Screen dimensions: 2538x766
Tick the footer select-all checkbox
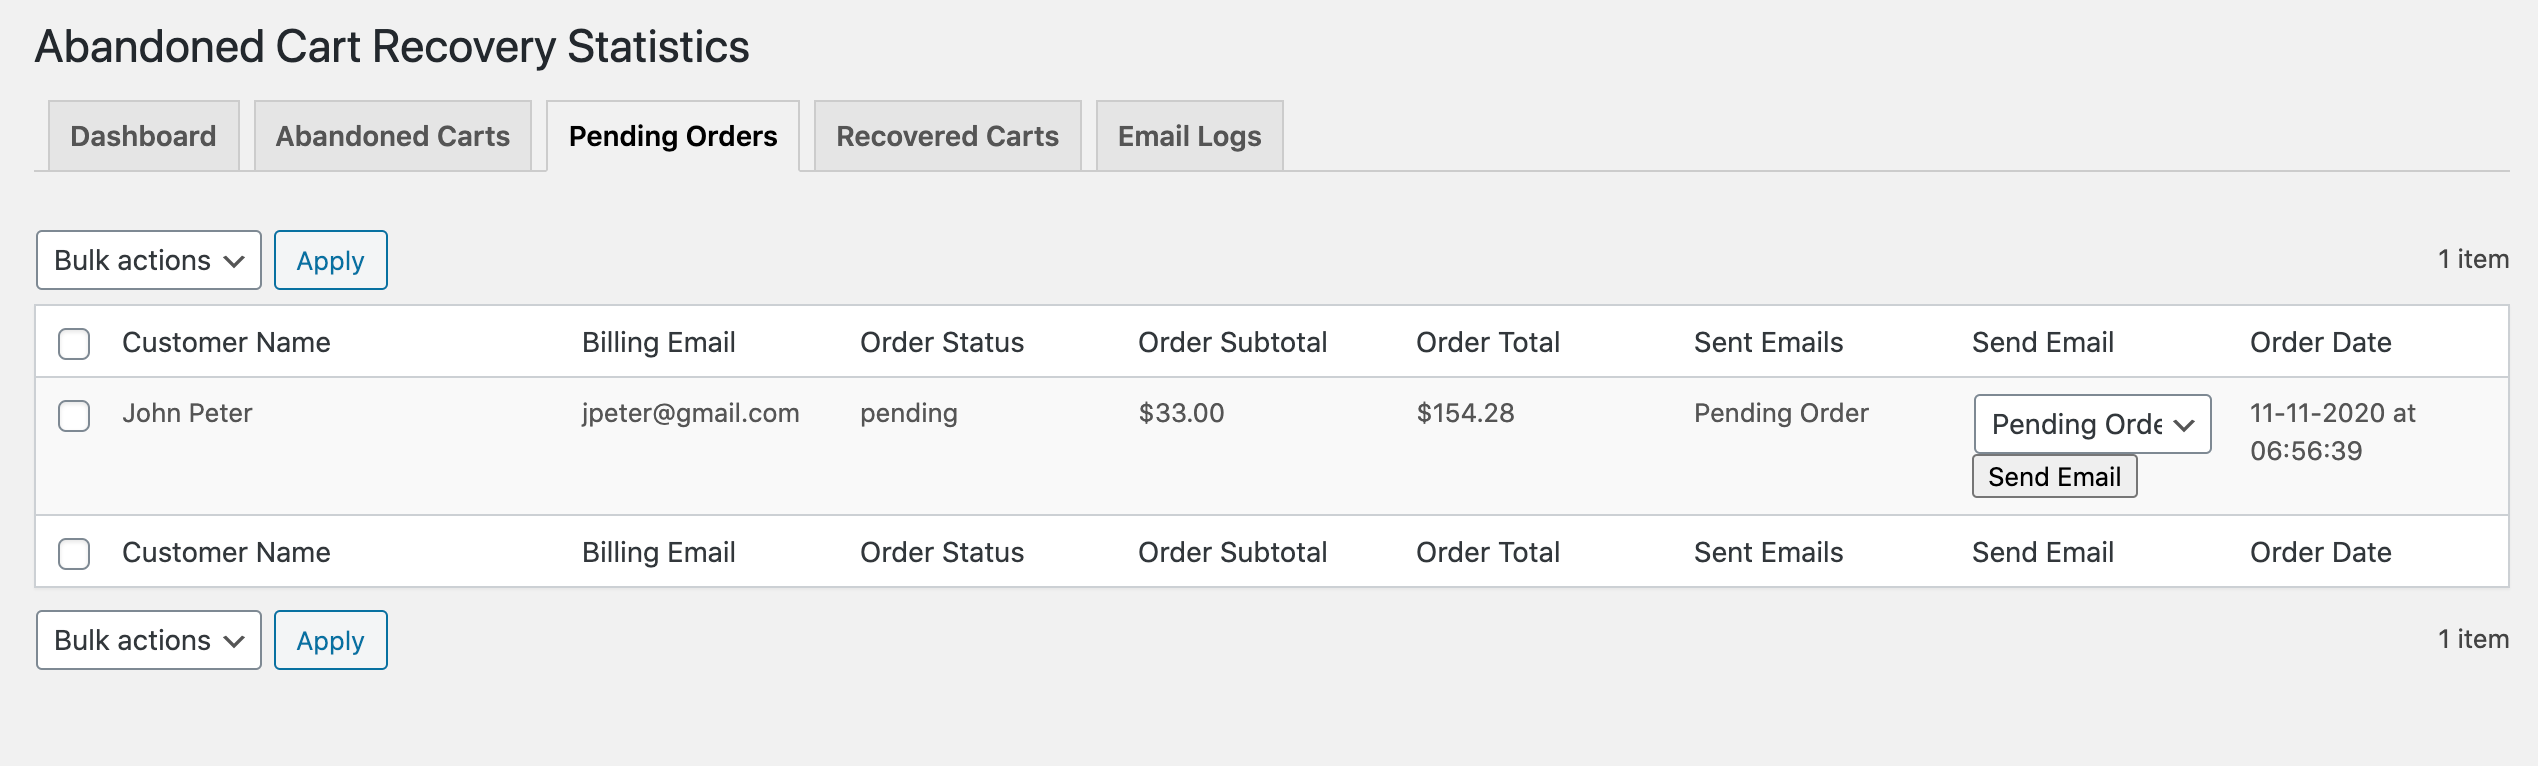point(74,553)
